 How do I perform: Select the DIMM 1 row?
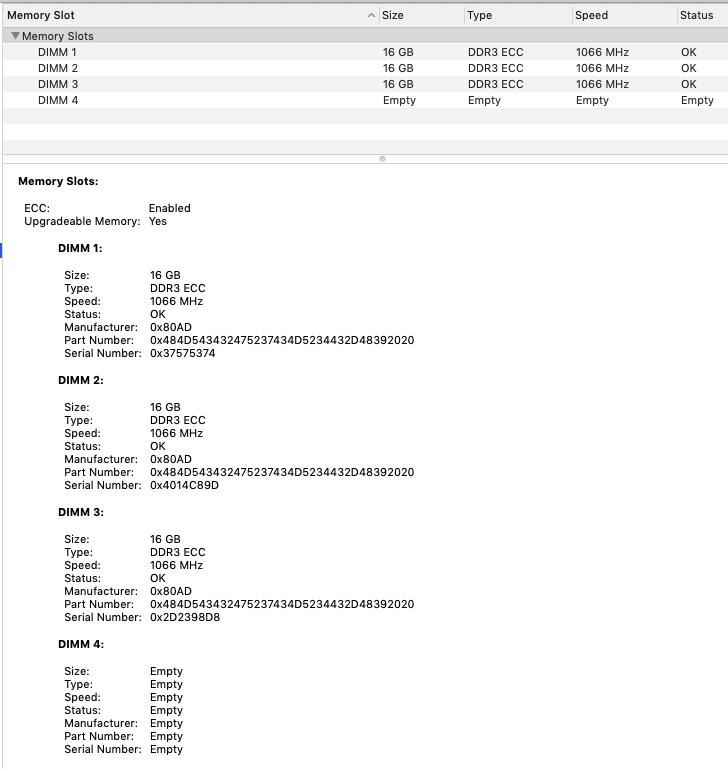365,52
